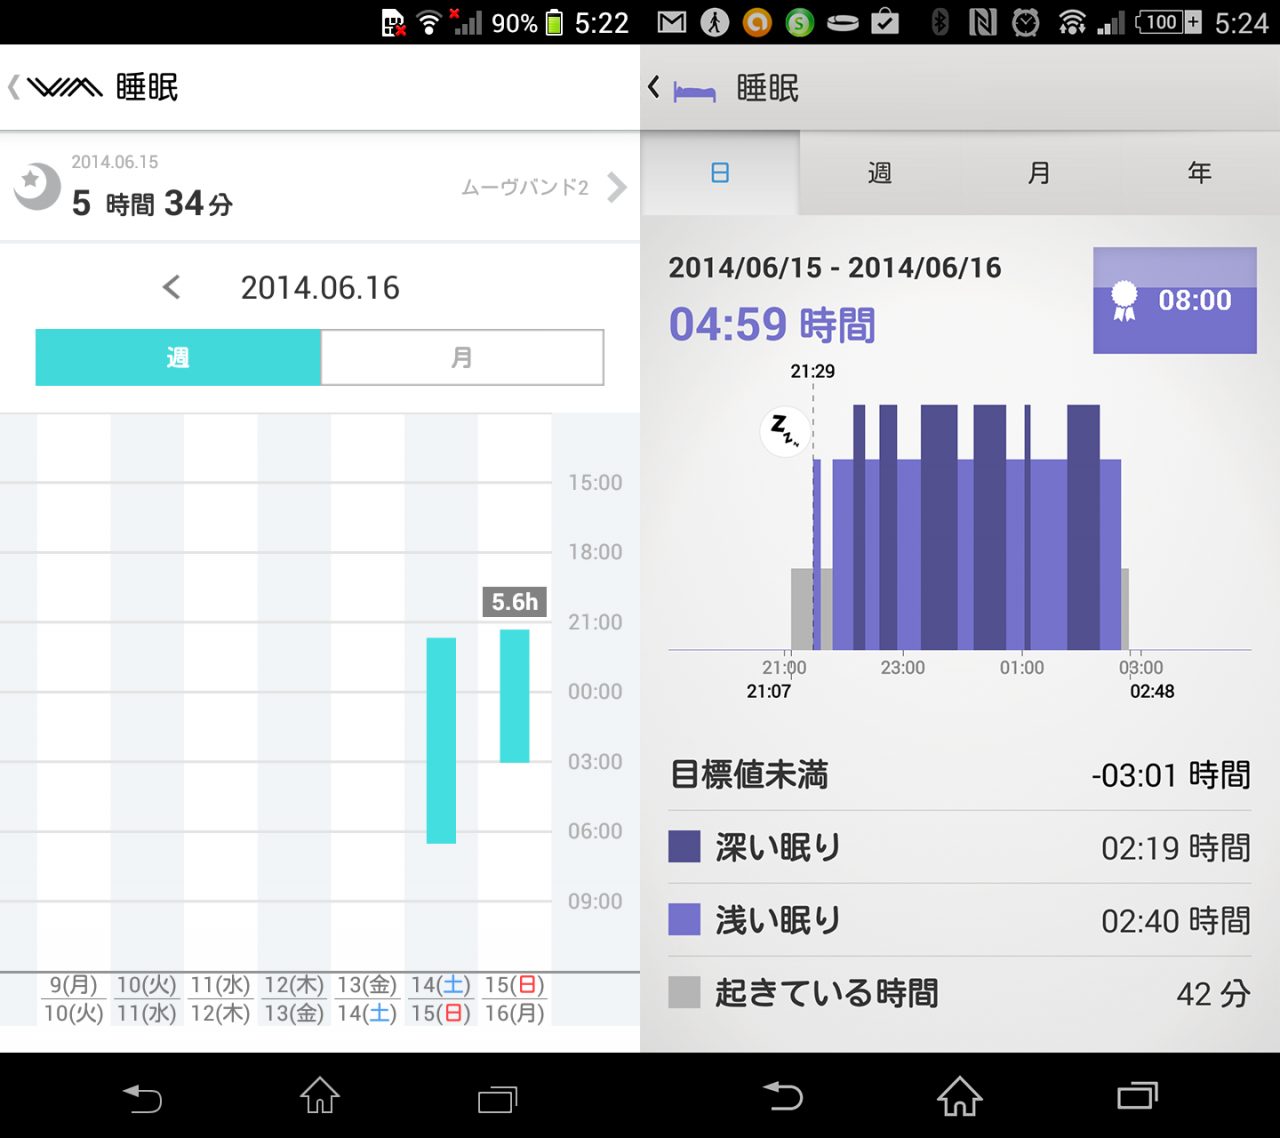Open the 08:00 sleep goal badge
The image size is (1280, 1138).
click(x=1175, y=300)
